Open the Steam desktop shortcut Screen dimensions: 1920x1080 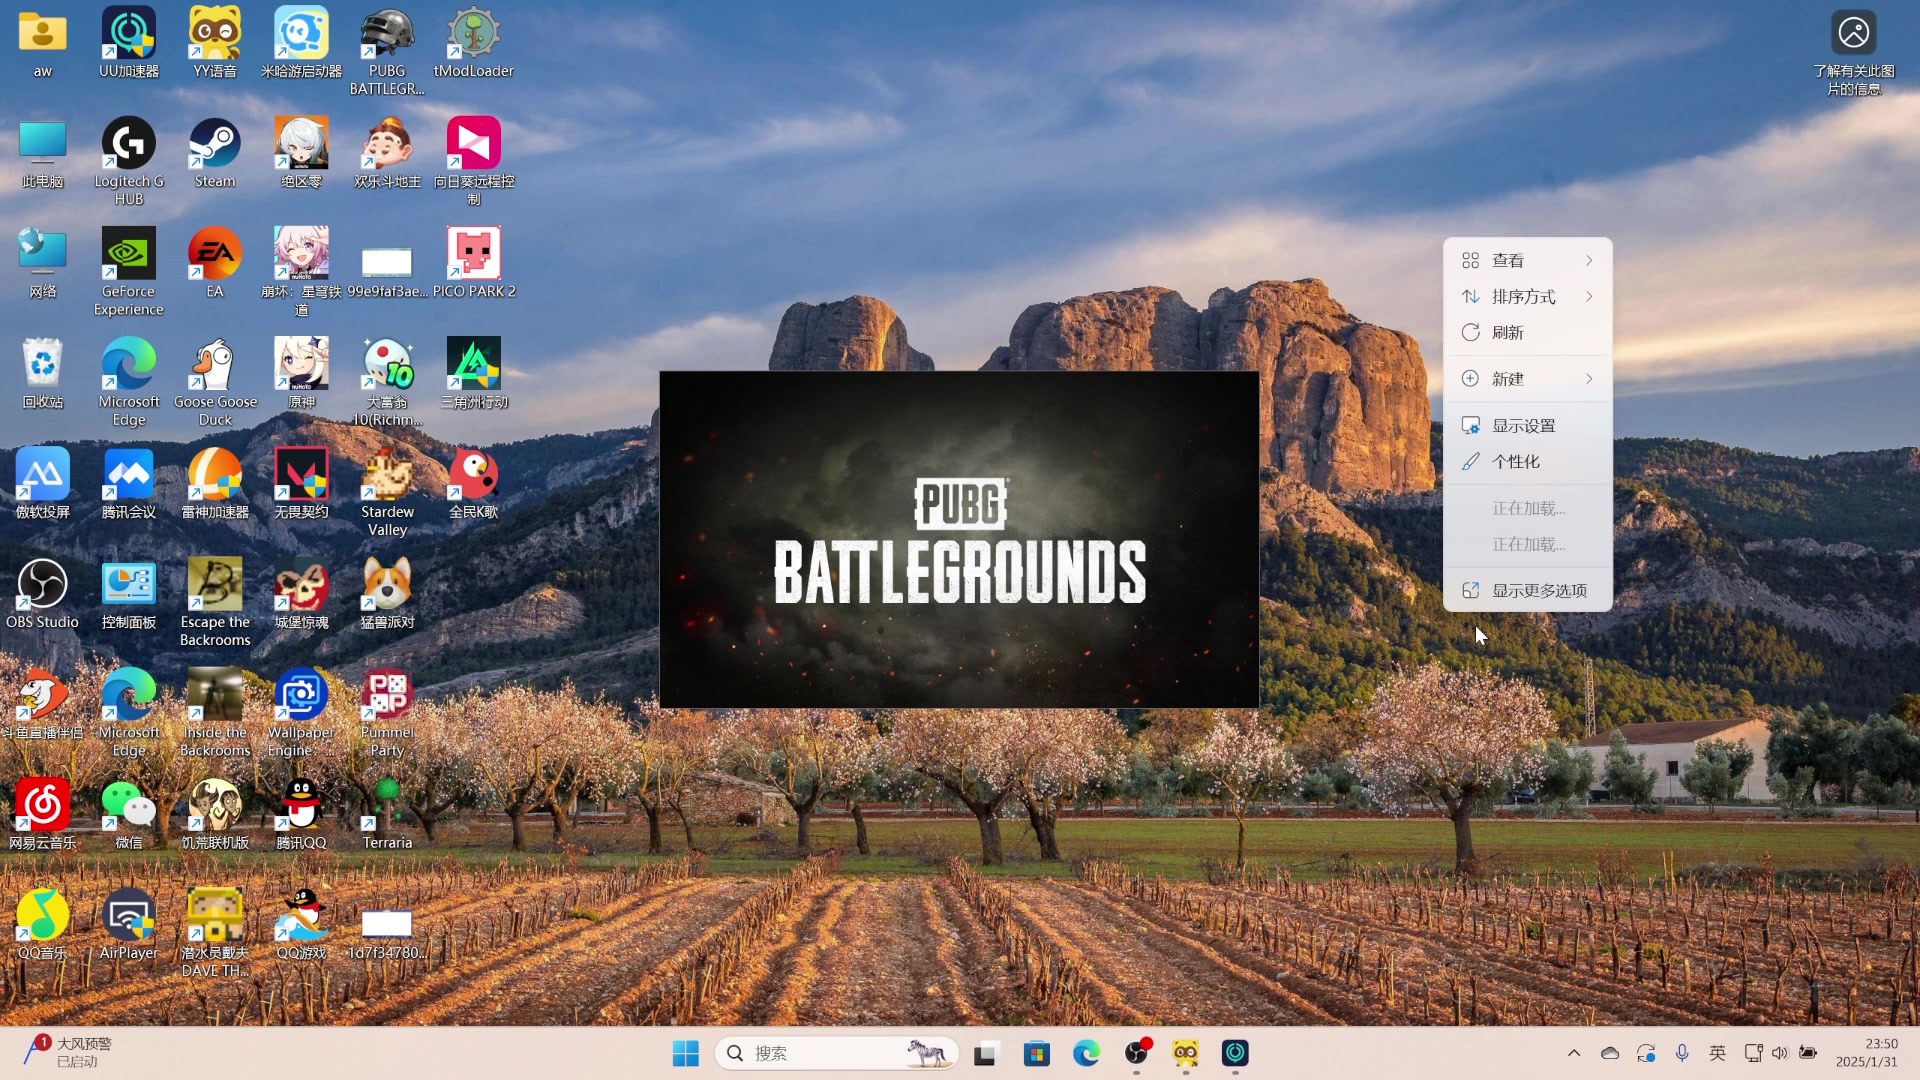[x=215, y=146]
